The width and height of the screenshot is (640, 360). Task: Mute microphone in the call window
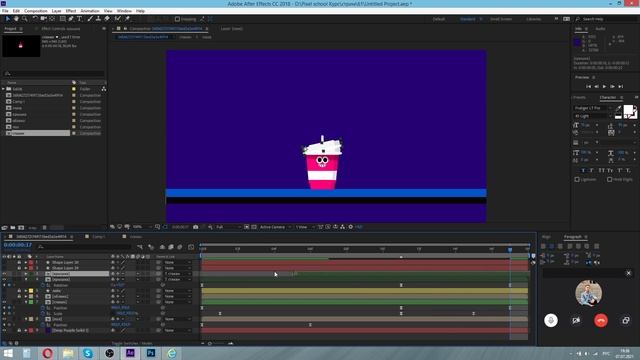click(x=551, y=320)
